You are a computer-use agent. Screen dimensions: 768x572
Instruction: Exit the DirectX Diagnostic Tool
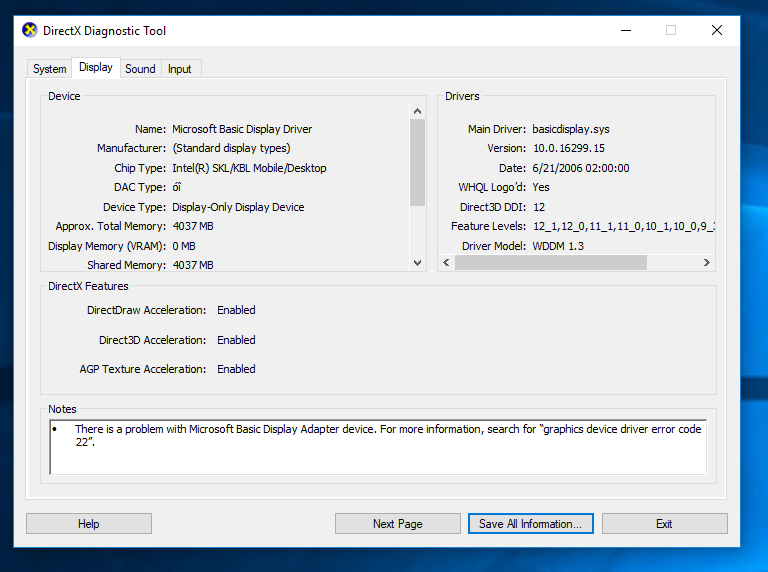(665, 524)
